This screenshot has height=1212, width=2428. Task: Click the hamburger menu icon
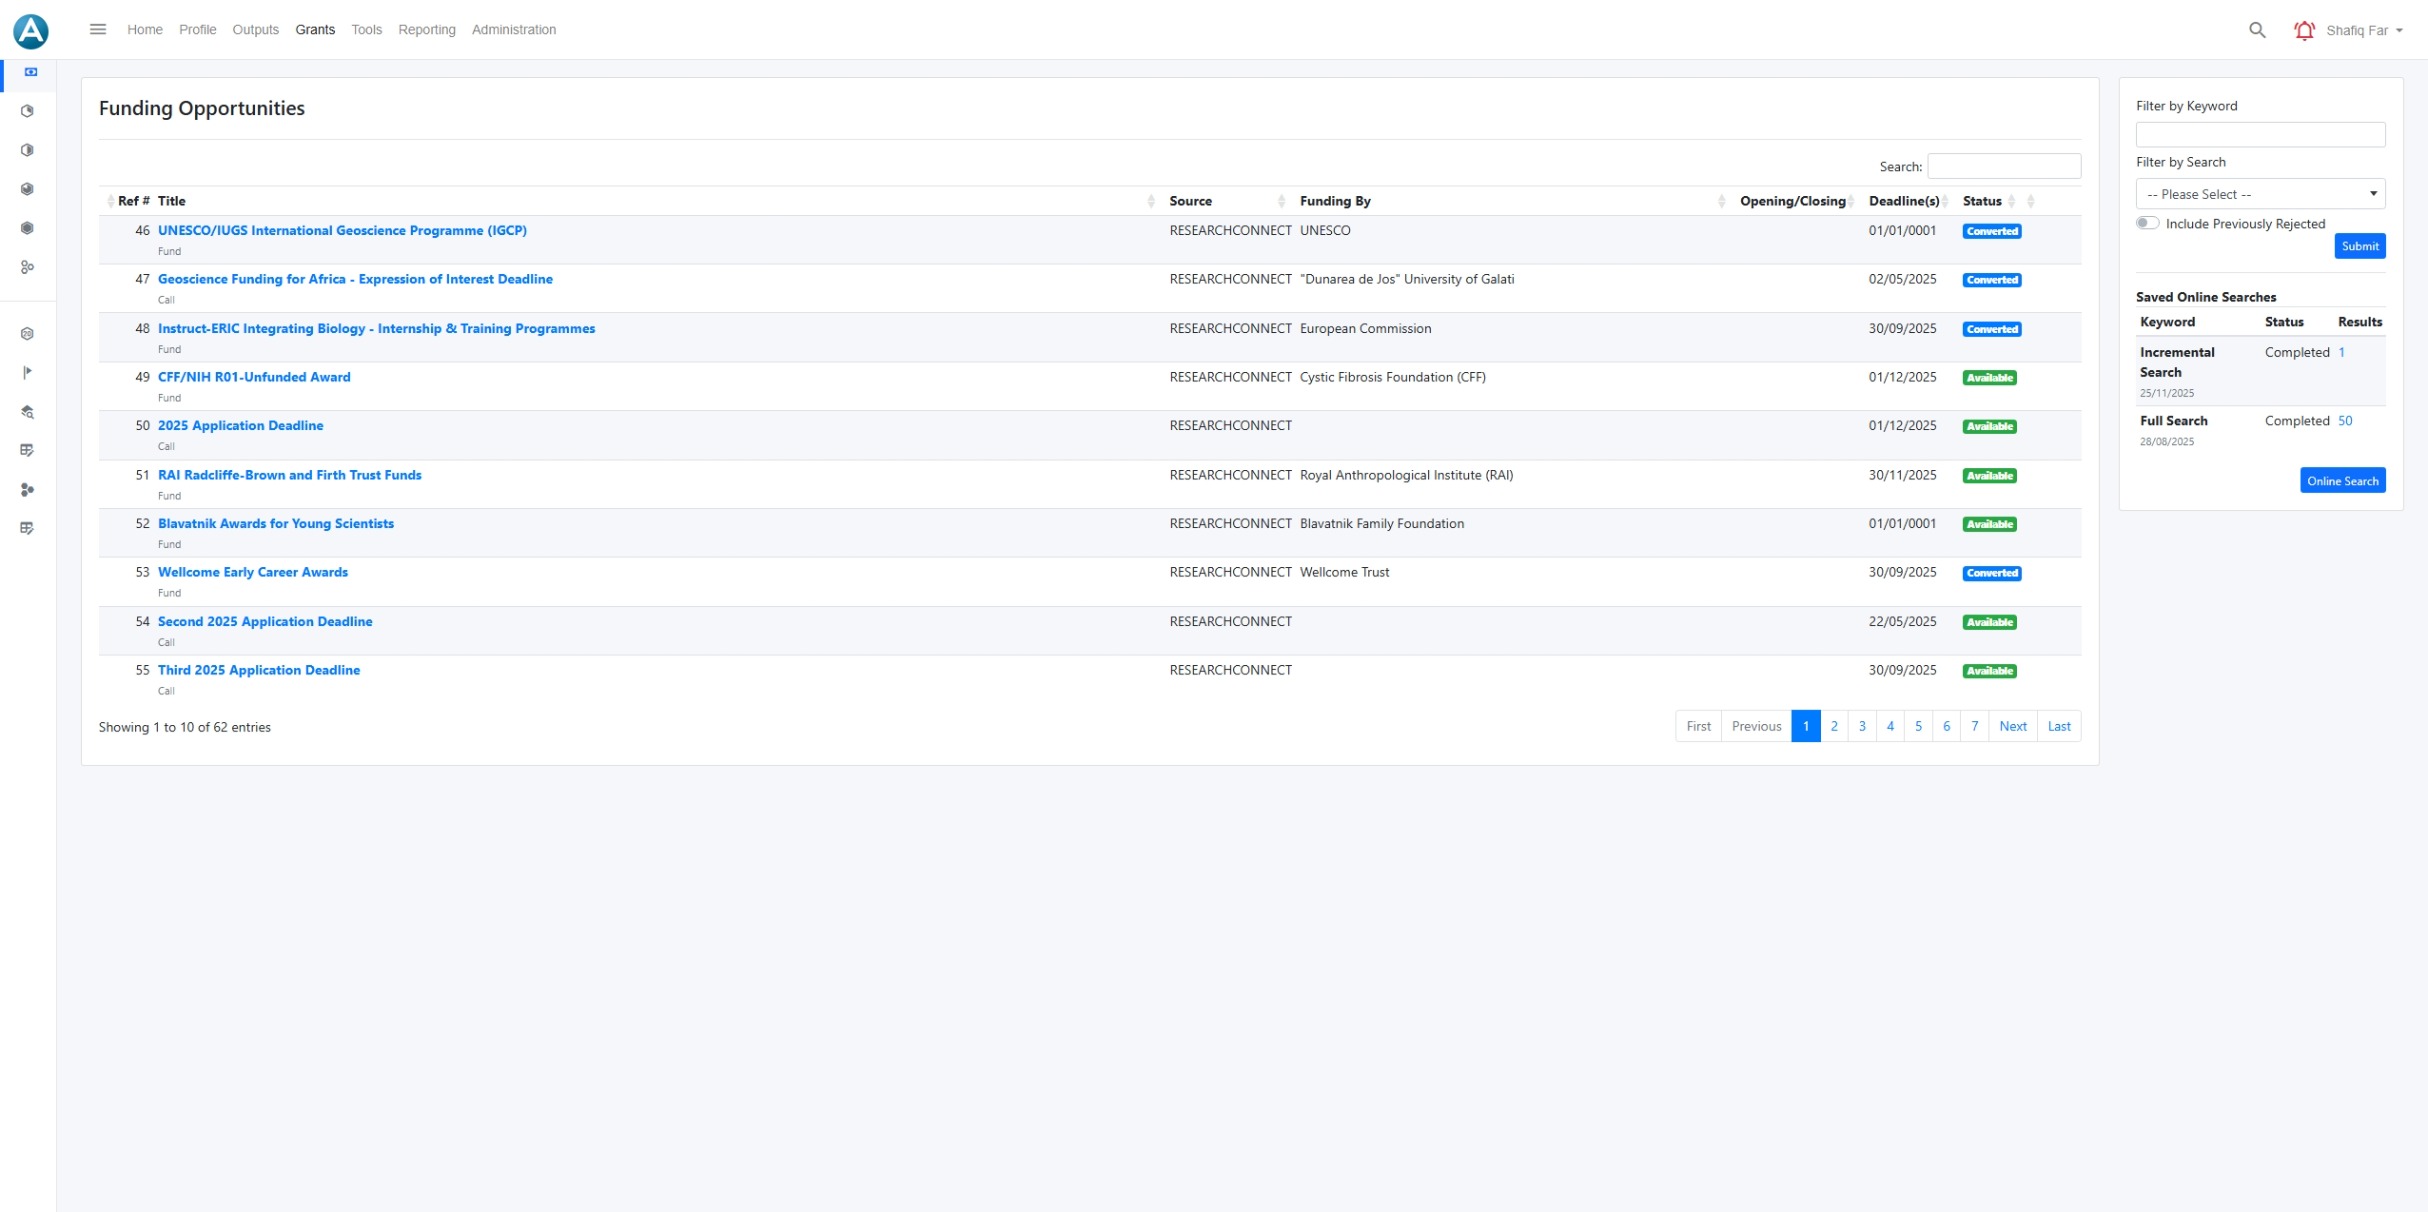(97, 29)
